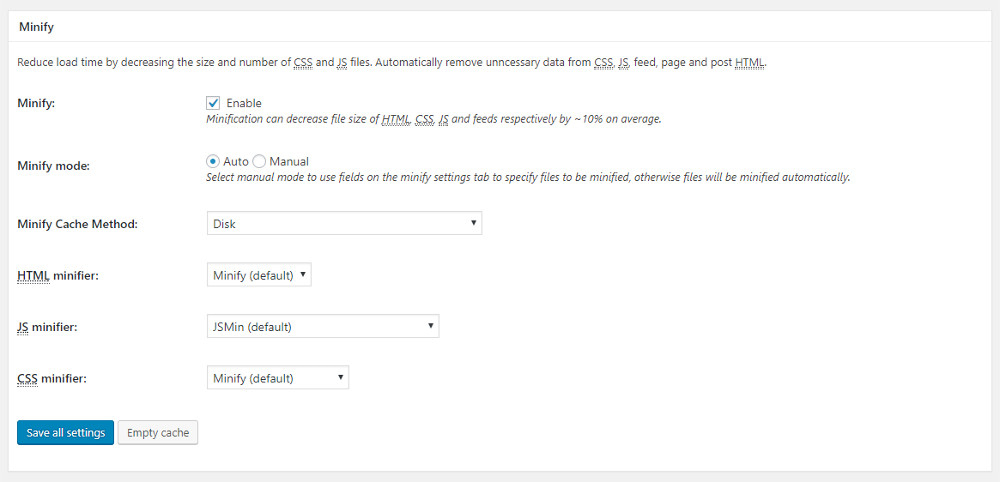1000x482 pixels.
Task: Click the "JS minifier:" field label
Action: (47, 327)
